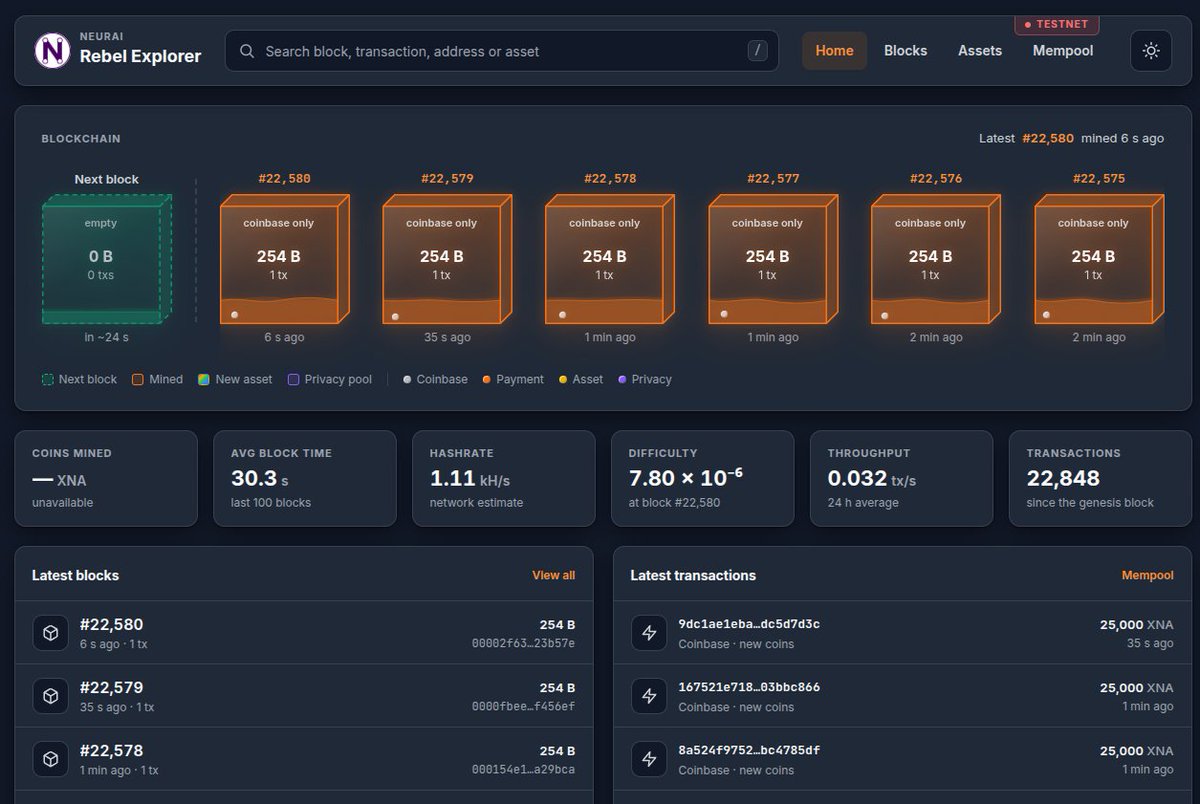
Task: Open the Mempool tab
Action: [x=1063, y=51]
